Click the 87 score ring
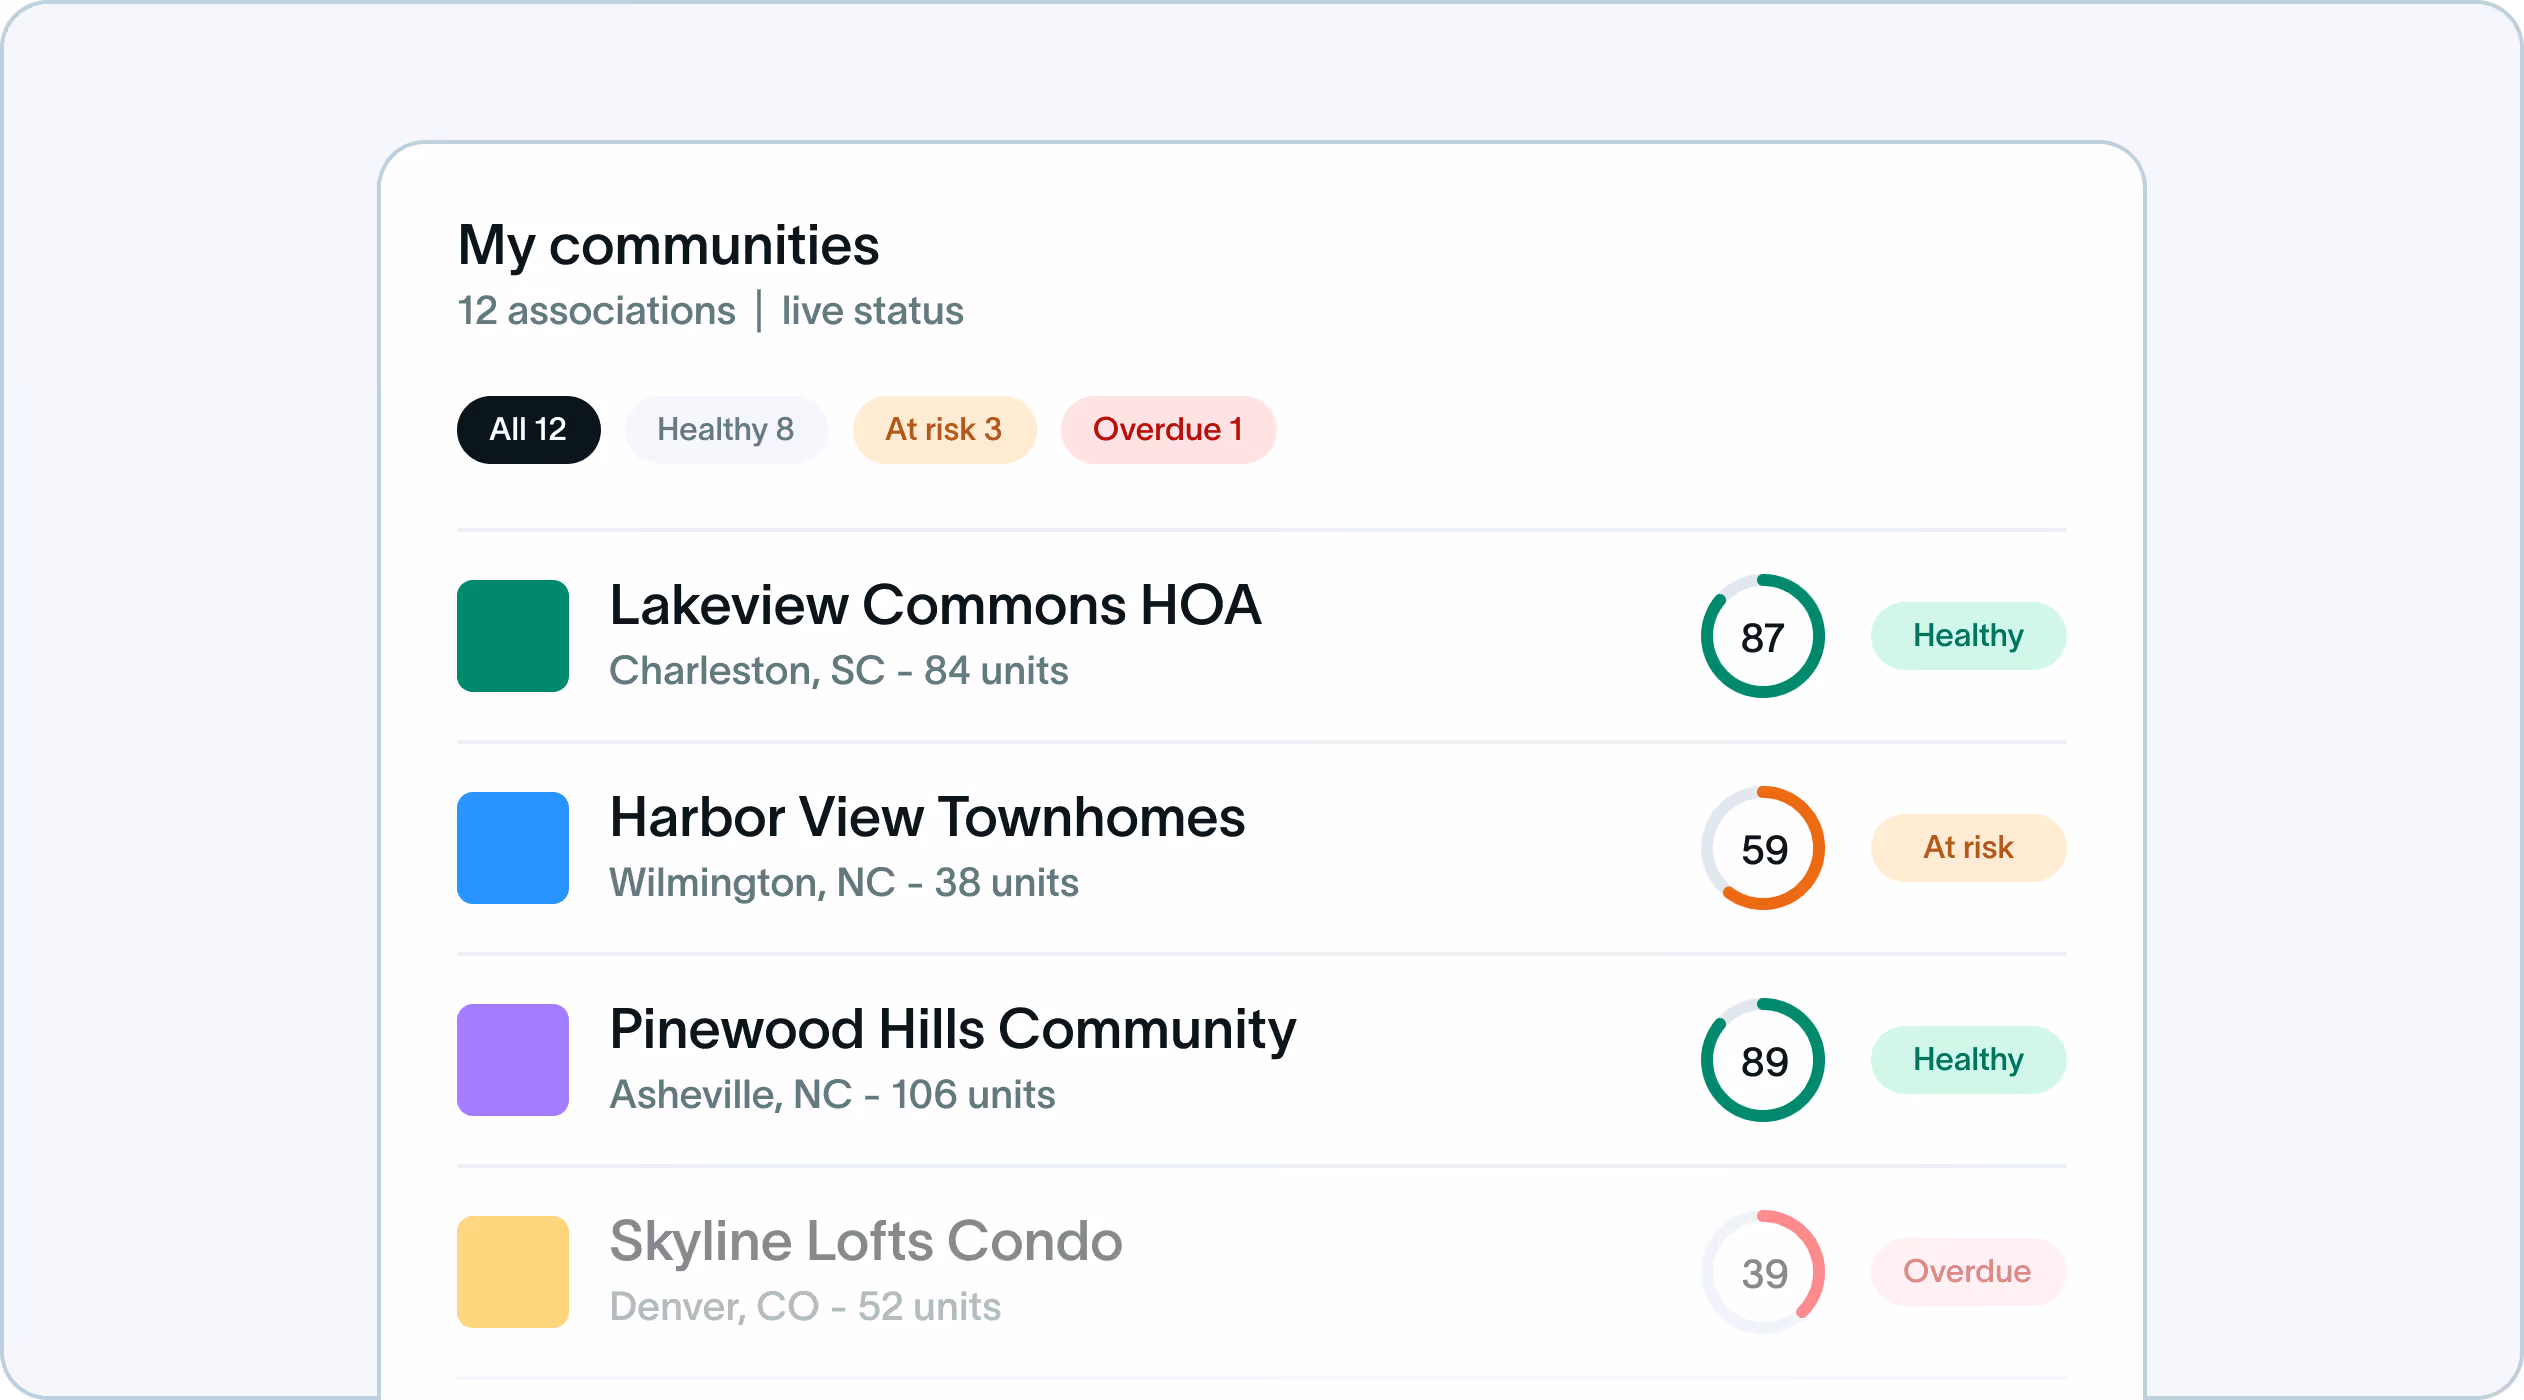Screen dimensions: 2524x1400 click(x=1762, y=636)
